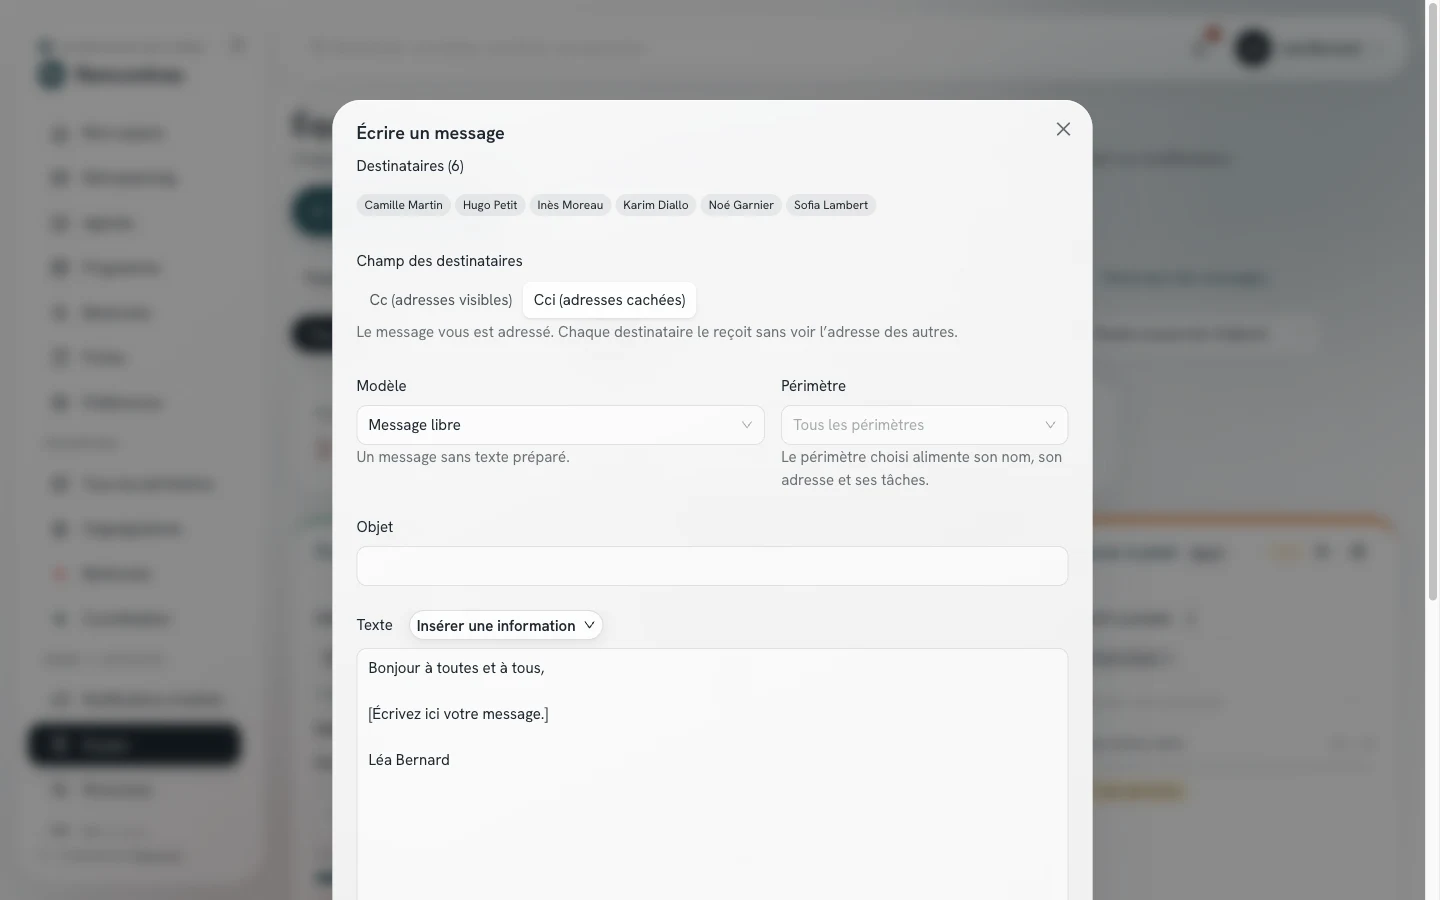
Task: Select Cc (adresses visibles) option
Action: point(441,300)
